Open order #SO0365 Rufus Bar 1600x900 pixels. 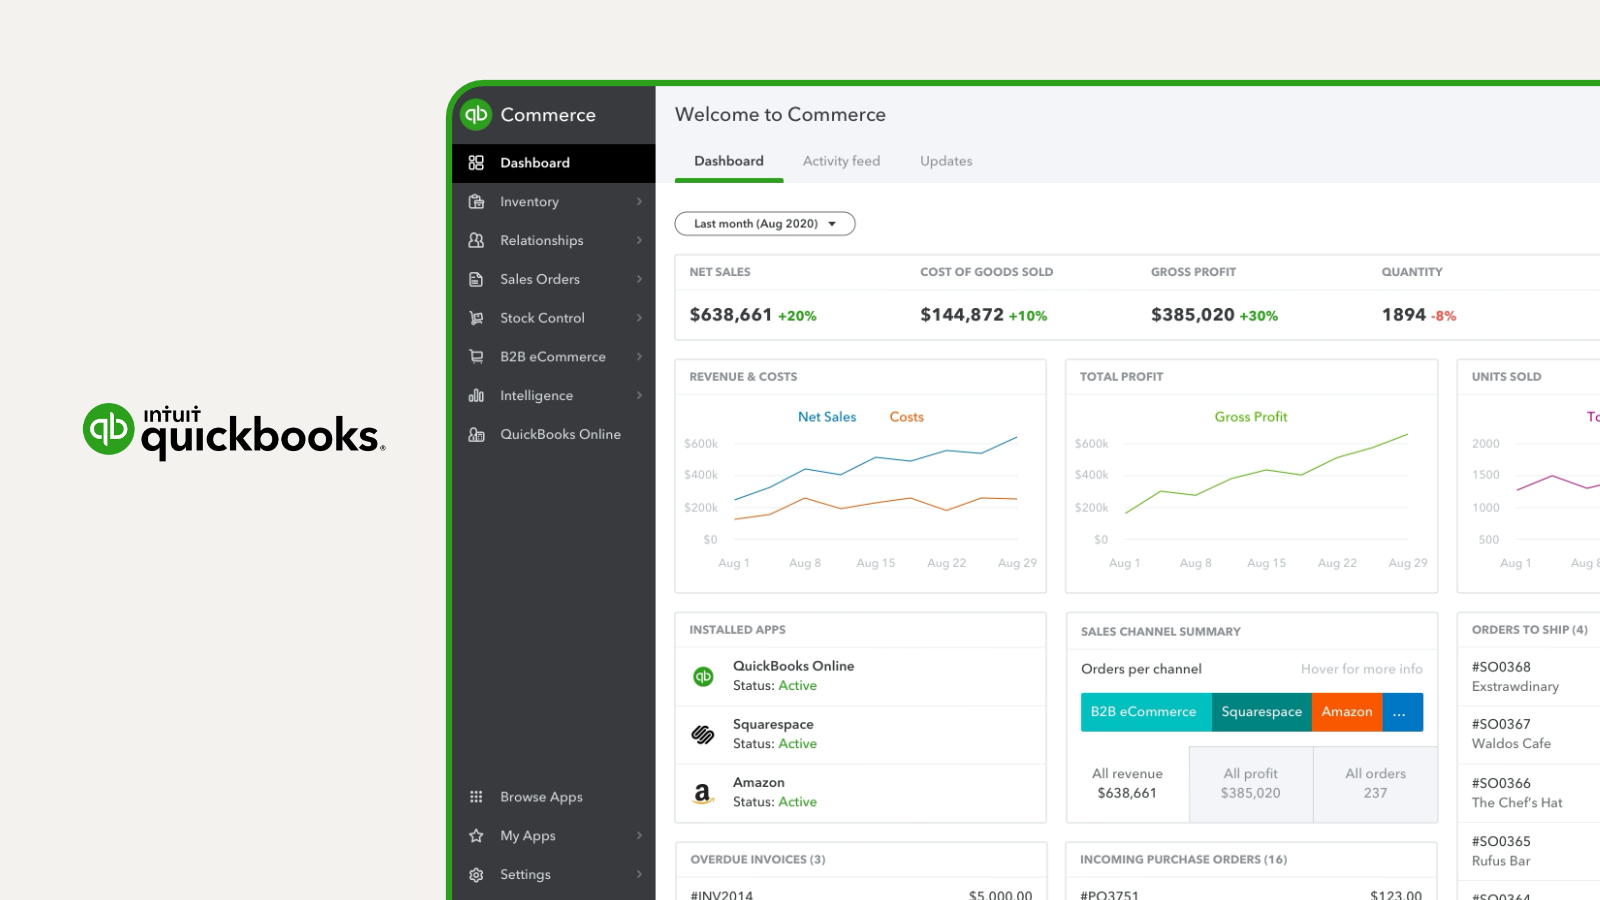[1528, 851]
